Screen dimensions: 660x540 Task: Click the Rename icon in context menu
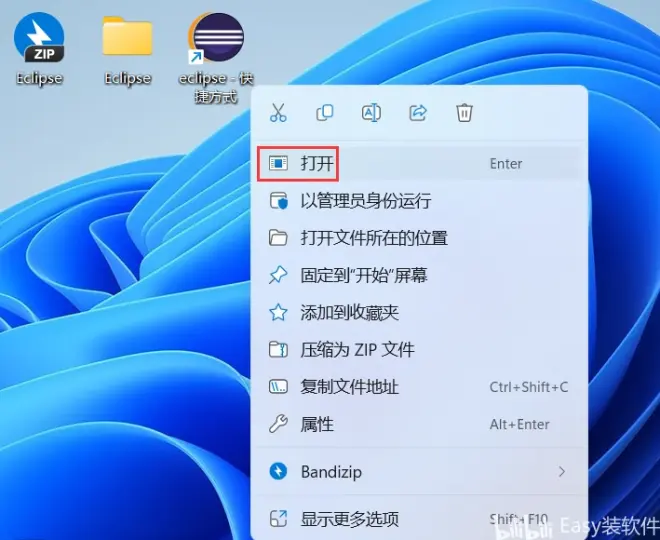371,113
